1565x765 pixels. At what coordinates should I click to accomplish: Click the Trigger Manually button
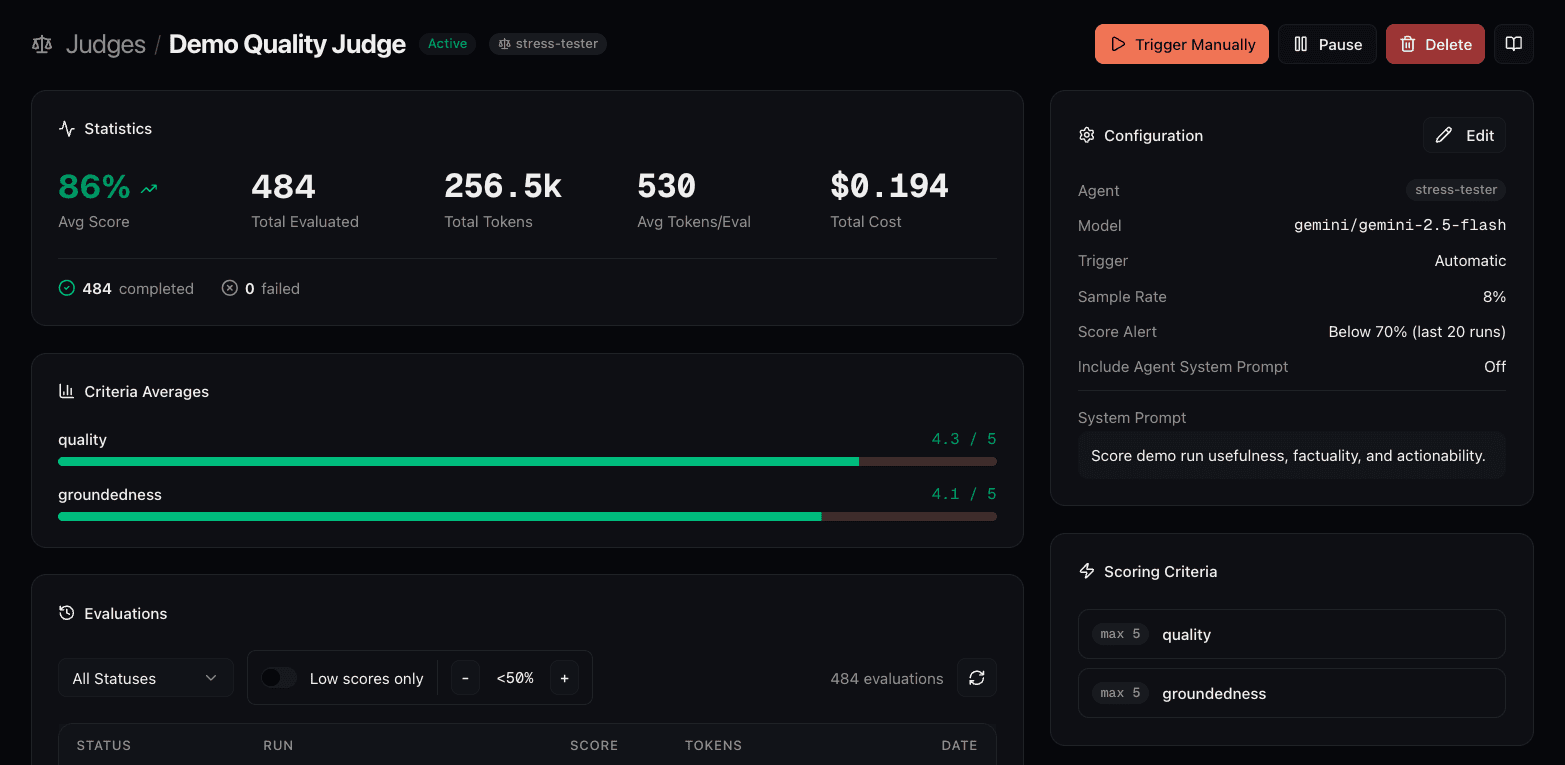(1182, 44)
